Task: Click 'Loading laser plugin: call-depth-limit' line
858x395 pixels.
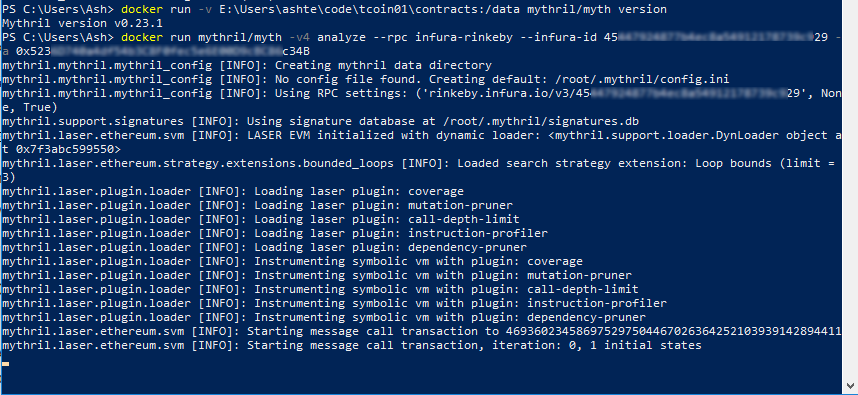Action: pos(260,219)
